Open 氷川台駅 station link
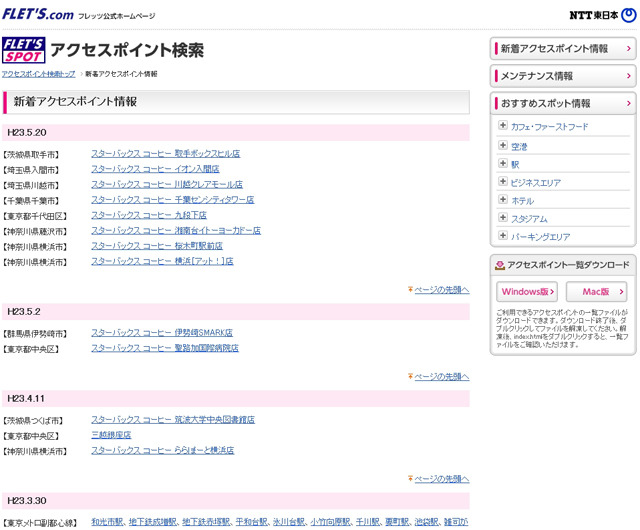The height and width of the screenshot is (530, 640). [289, 522]
